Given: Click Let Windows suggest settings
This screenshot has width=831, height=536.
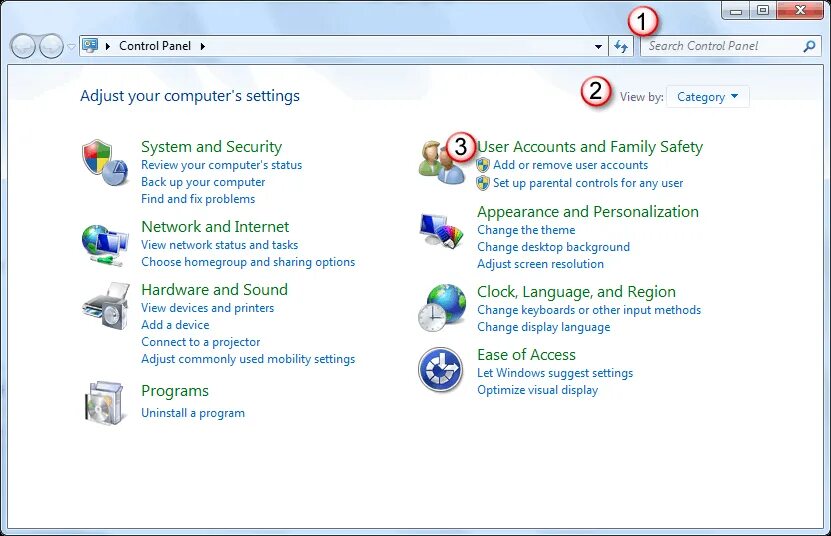Looking at the screenshot, I should (555, 373).
